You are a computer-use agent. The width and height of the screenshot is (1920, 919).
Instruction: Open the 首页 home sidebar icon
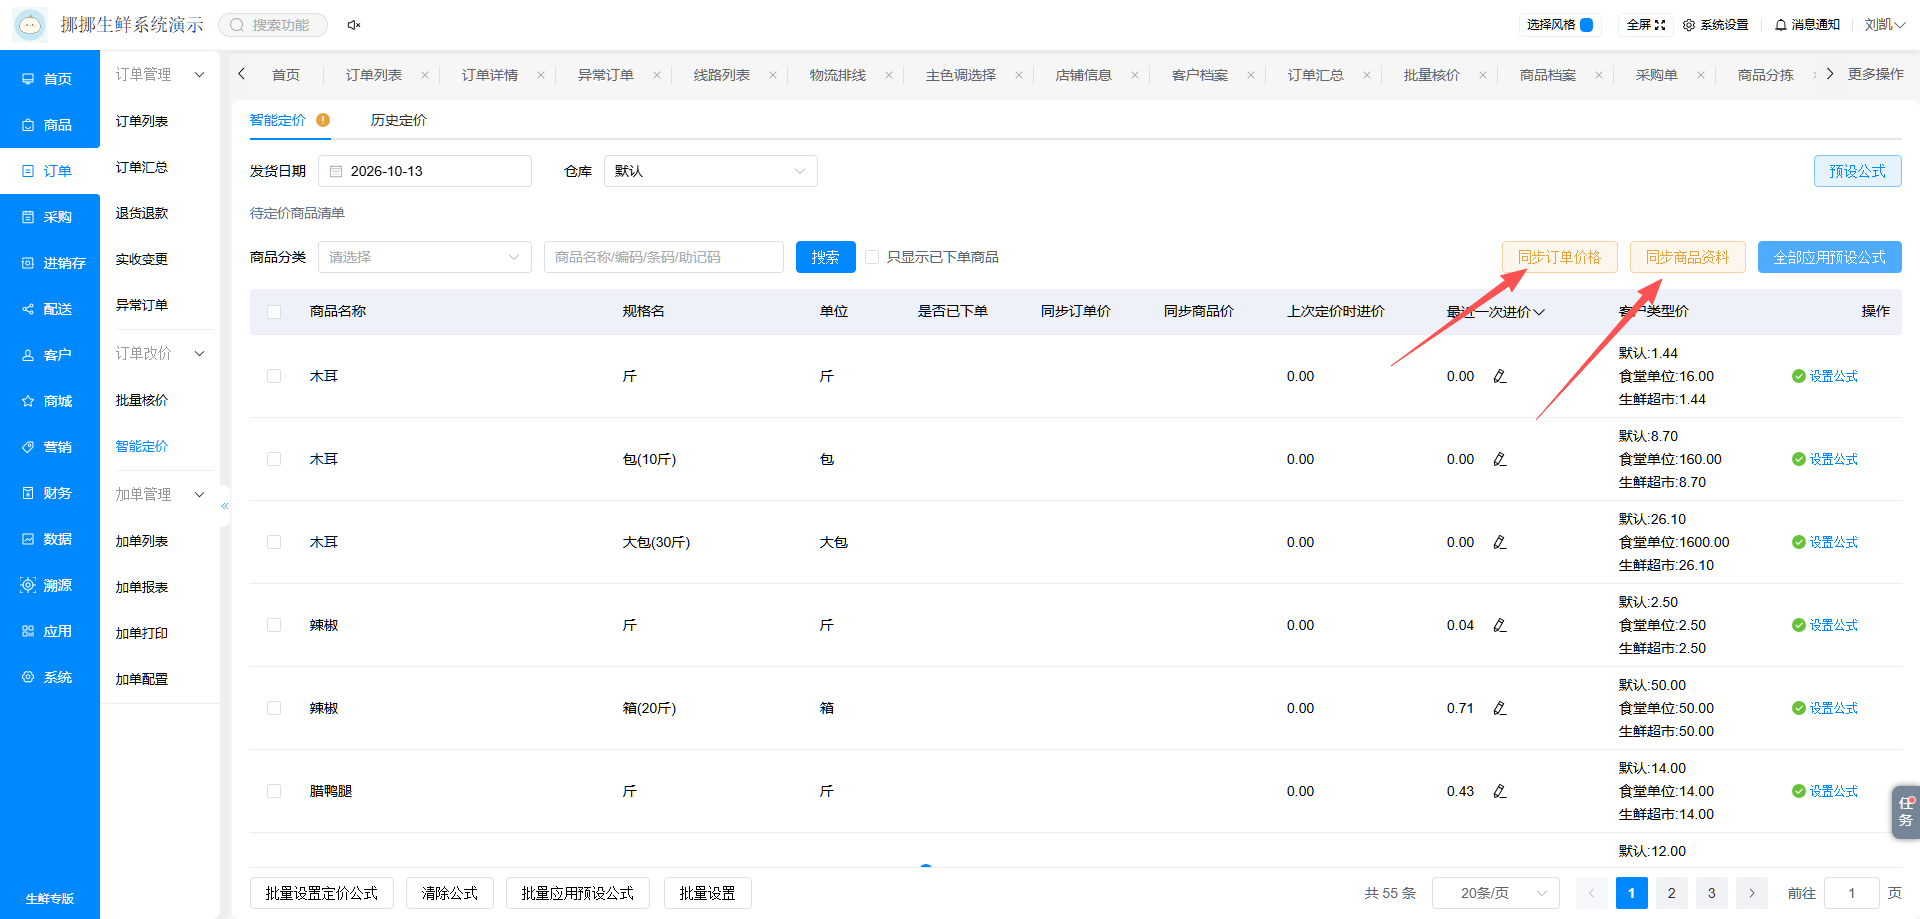click(28, 79)
